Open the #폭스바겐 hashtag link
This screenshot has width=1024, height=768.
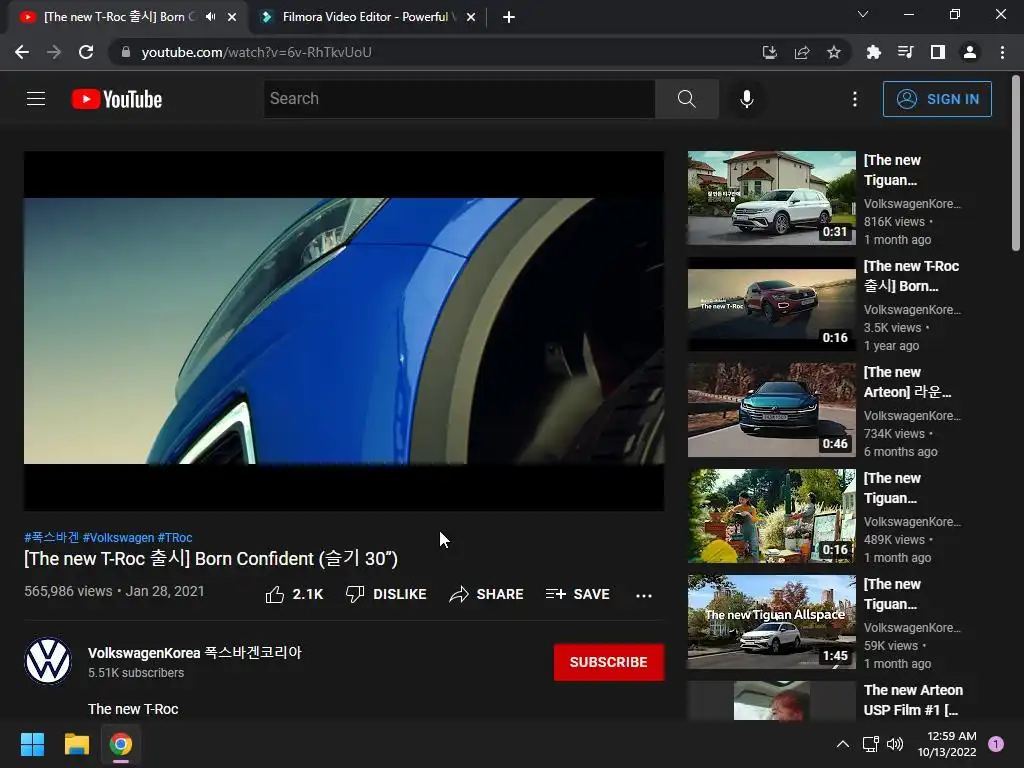52,537
